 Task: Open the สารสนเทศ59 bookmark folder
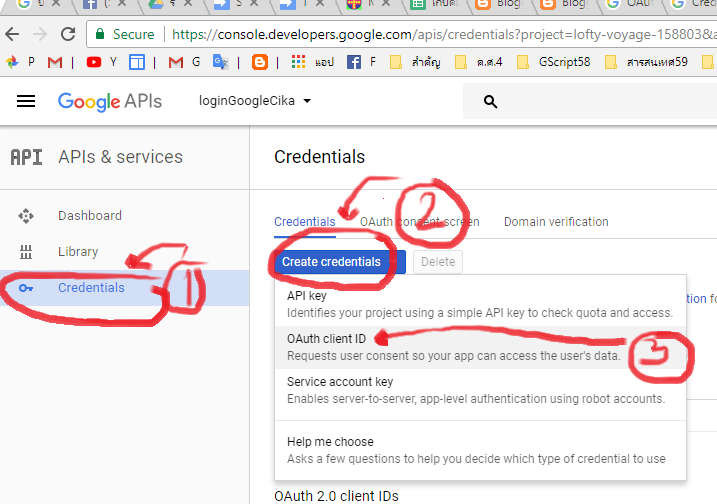coord(646,62)
